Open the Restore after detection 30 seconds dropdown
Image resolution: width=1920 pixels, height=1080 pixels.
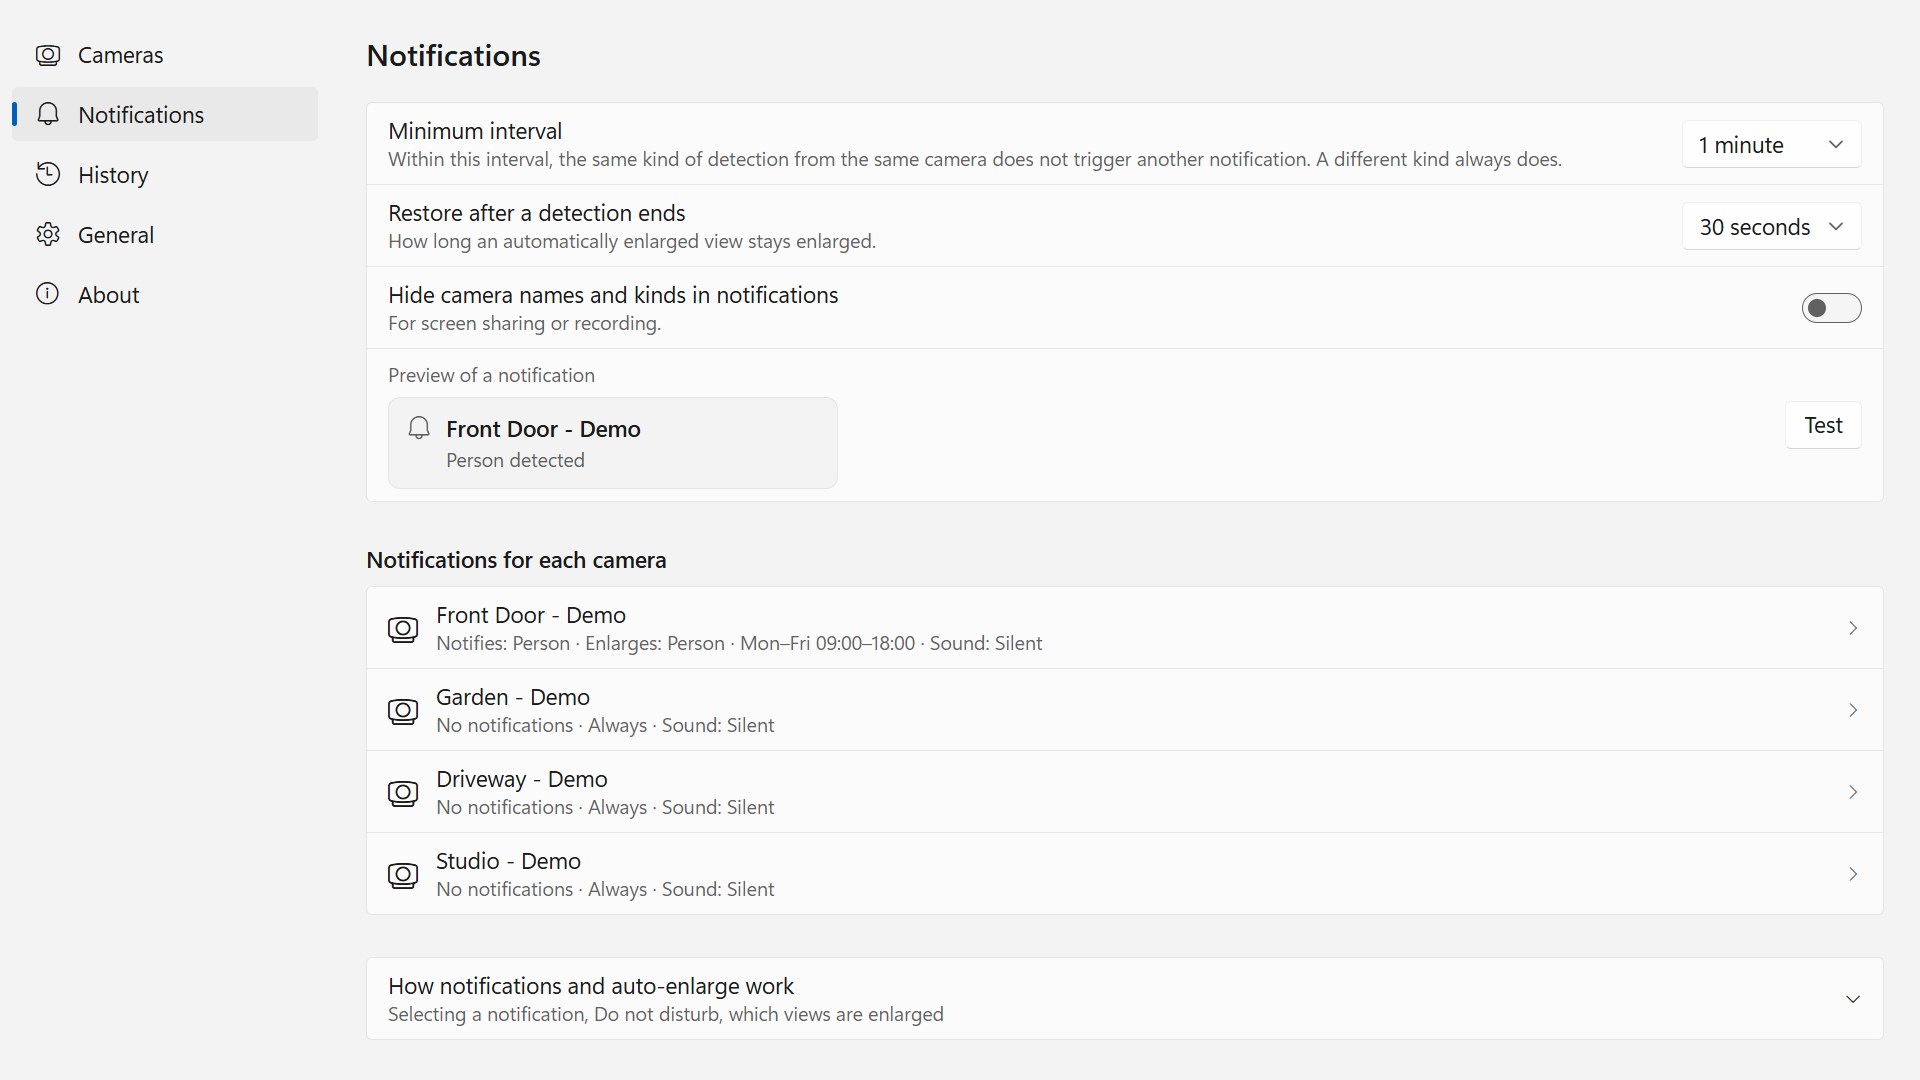1771,227
